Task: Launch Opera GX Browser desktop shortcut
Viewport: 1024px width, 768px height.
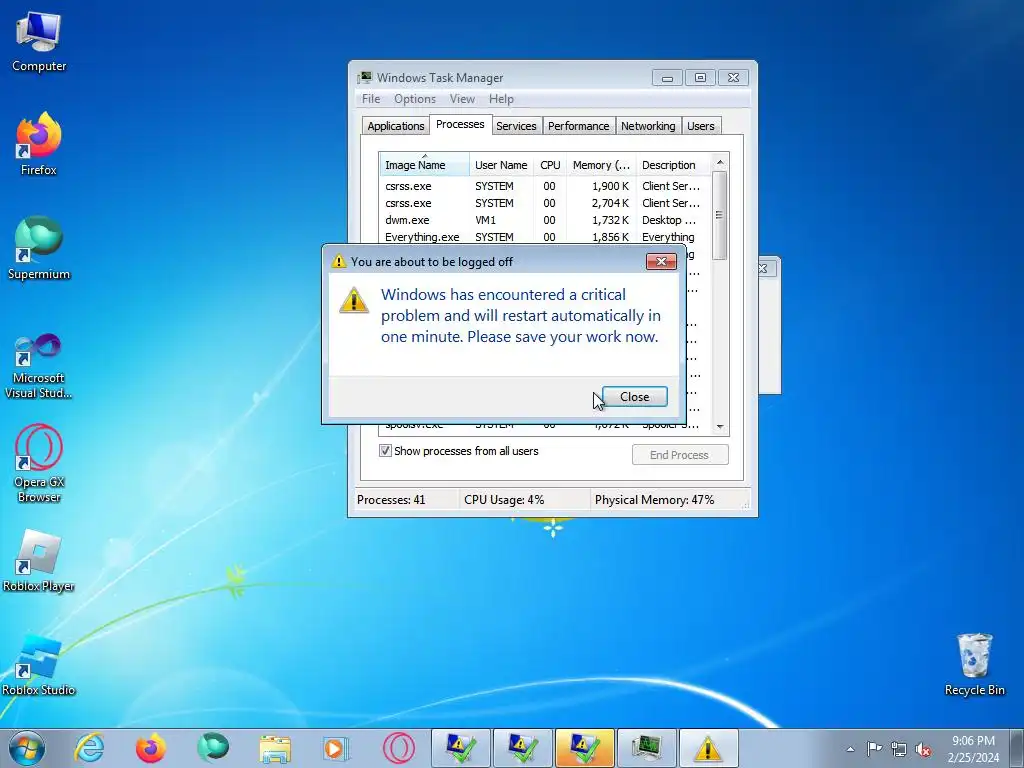Action: pos(39,463)
